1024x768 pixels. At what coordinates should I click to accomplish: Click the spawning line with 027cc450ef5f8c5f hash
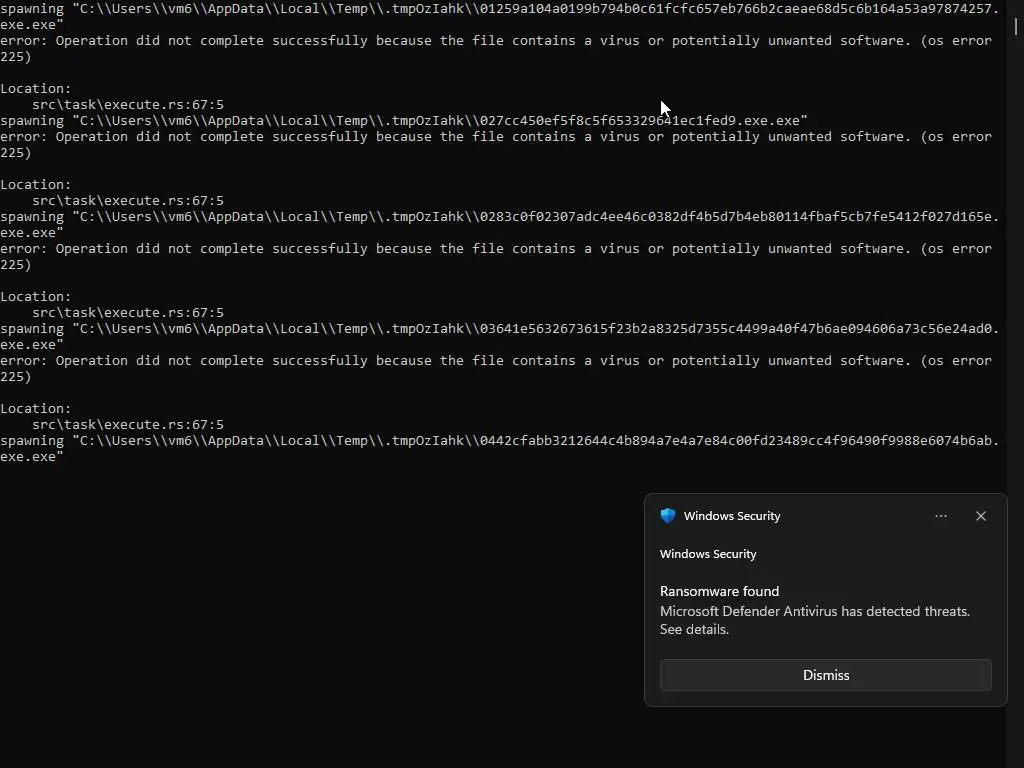pyautogui.click(x=404, y=120)
